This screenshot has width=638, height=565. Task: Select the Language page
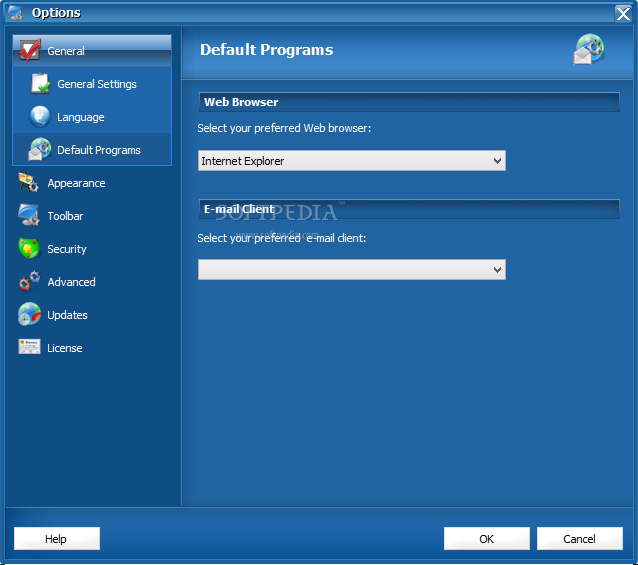point(92,117)
